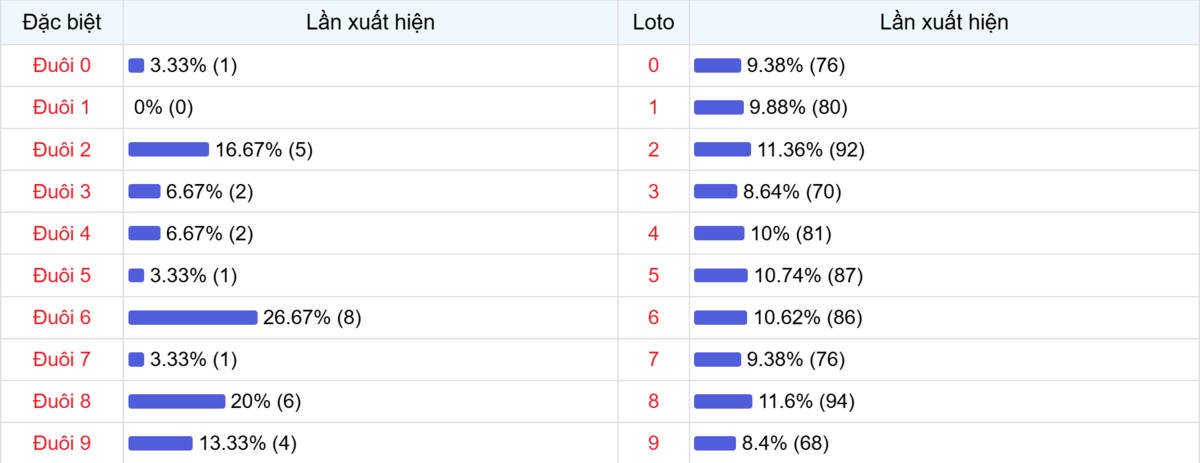The width and height of the screenshot is (1200, 463).
Task: Click the blue bar beside "11.36% (92)"
Action: (722, 150)
